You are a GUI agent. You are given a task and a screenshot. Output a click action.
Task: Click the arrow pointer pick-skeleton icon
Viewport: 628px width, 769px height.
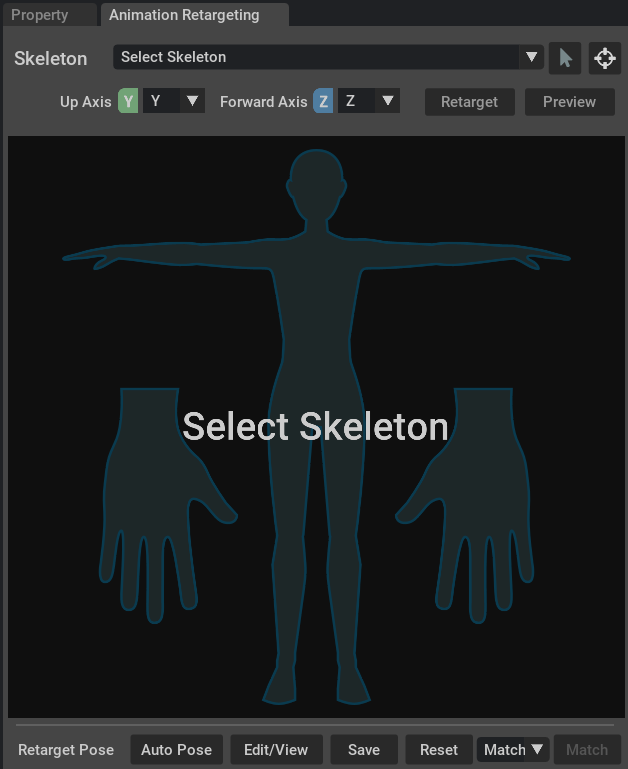pos(565,58)
